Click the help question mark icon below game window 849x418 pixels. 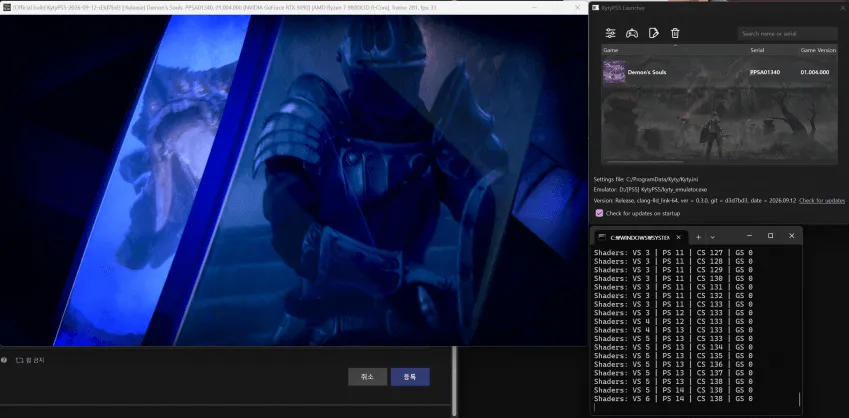(x=4, y=360)
